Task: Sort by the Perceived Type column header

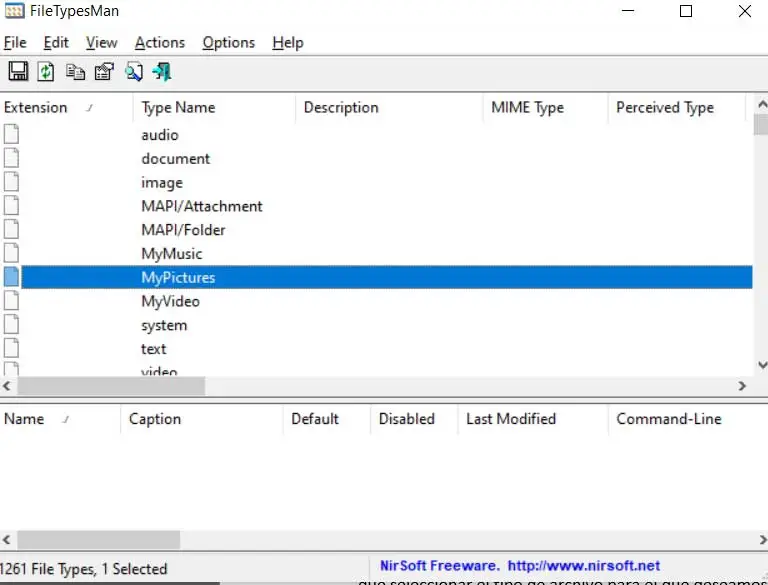Action: pyautogui.click(x=676, y=107)
